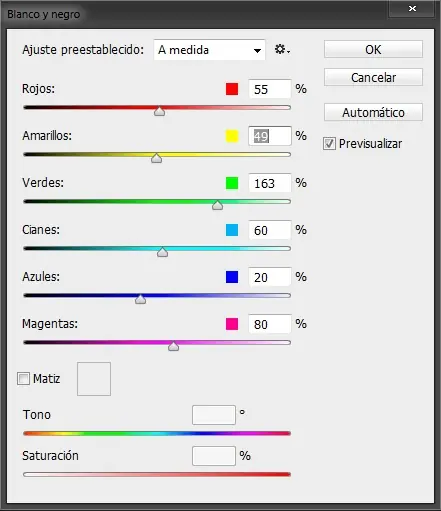Open the Matiz tint color box
The image size is (441, 511).
(x=94, y=379)
